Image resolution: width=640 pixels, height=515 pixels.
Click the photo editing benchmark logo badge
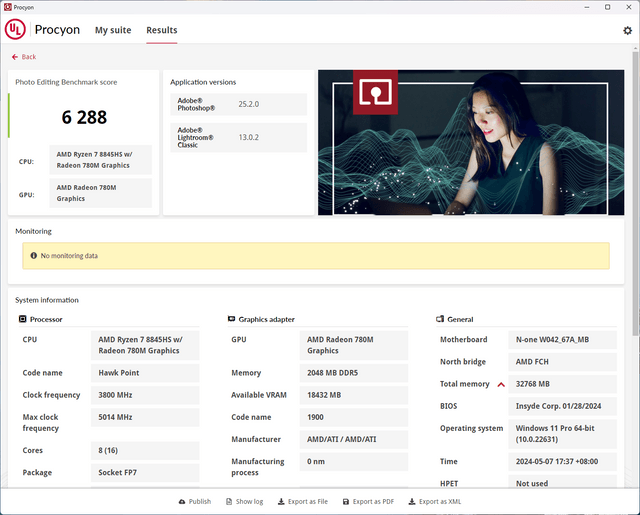376,92
